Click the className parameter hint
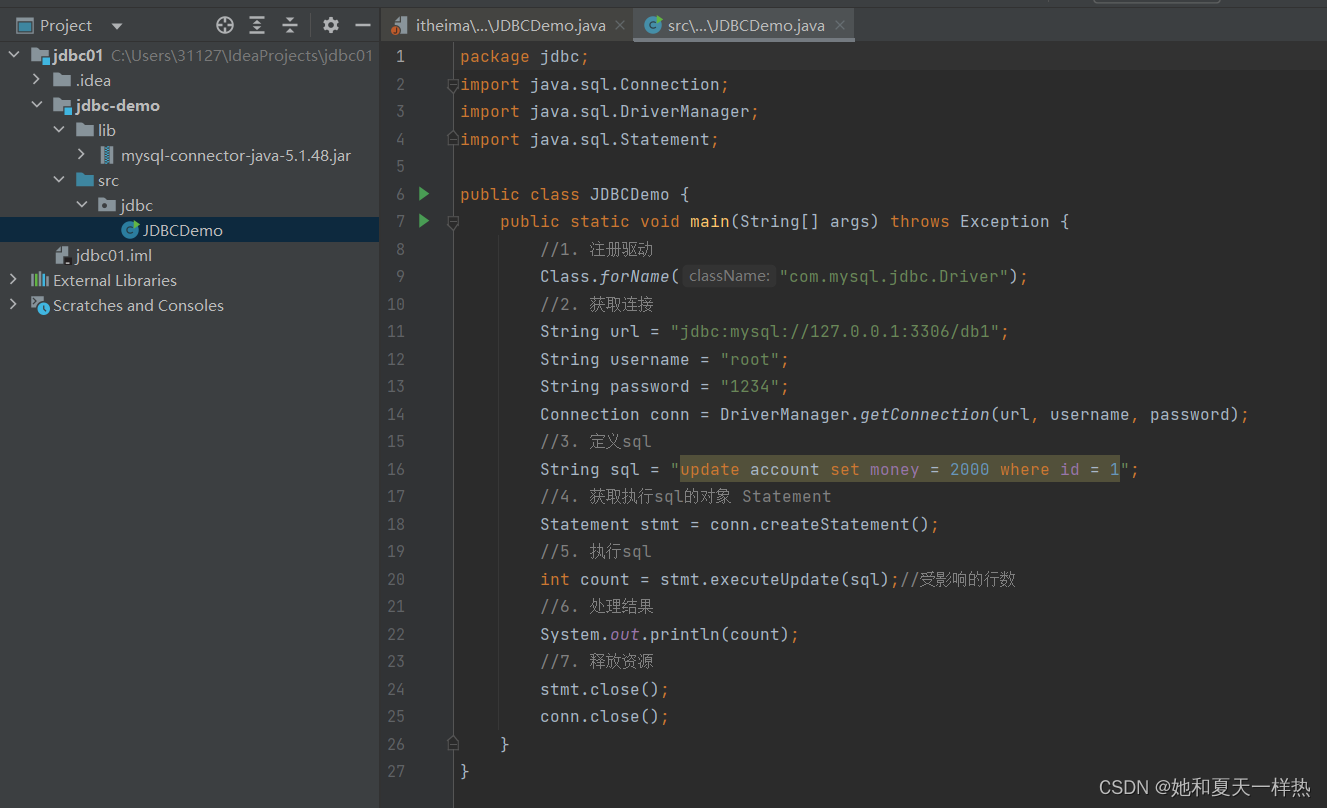 [729, 276]
